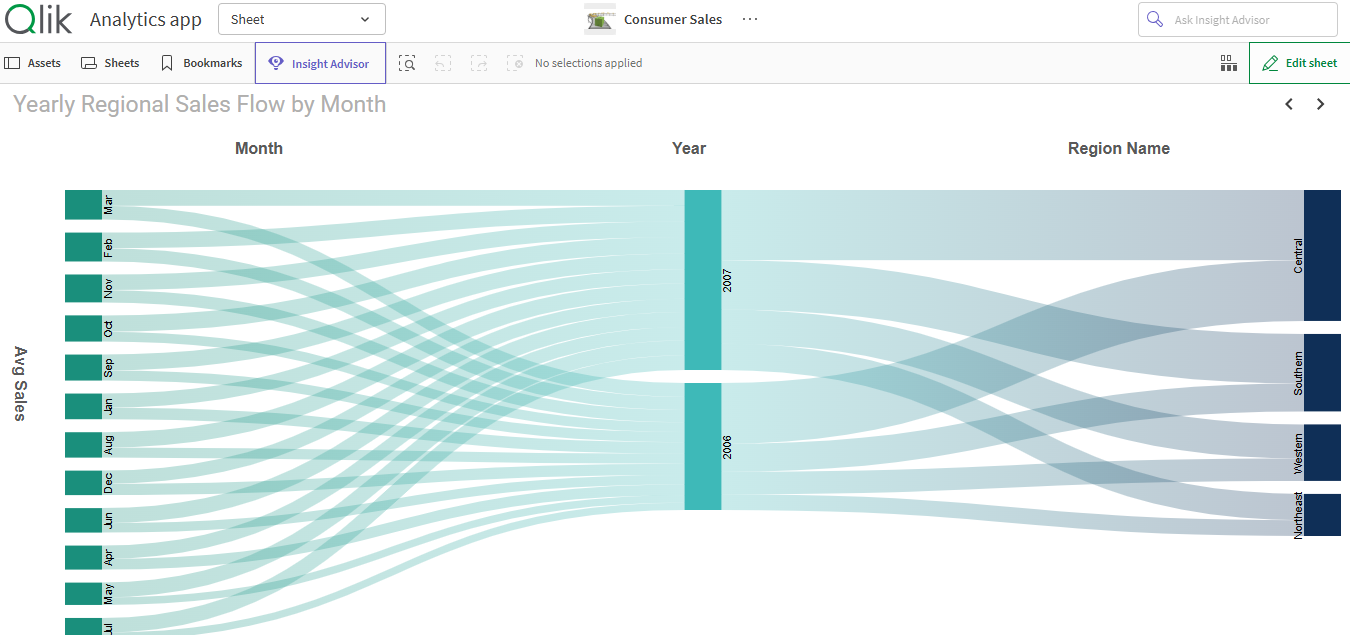Viewport: 1350px width, 644px height.
Task: Click the Consumer Sales app thumbnail
Action: coord(599,18)
